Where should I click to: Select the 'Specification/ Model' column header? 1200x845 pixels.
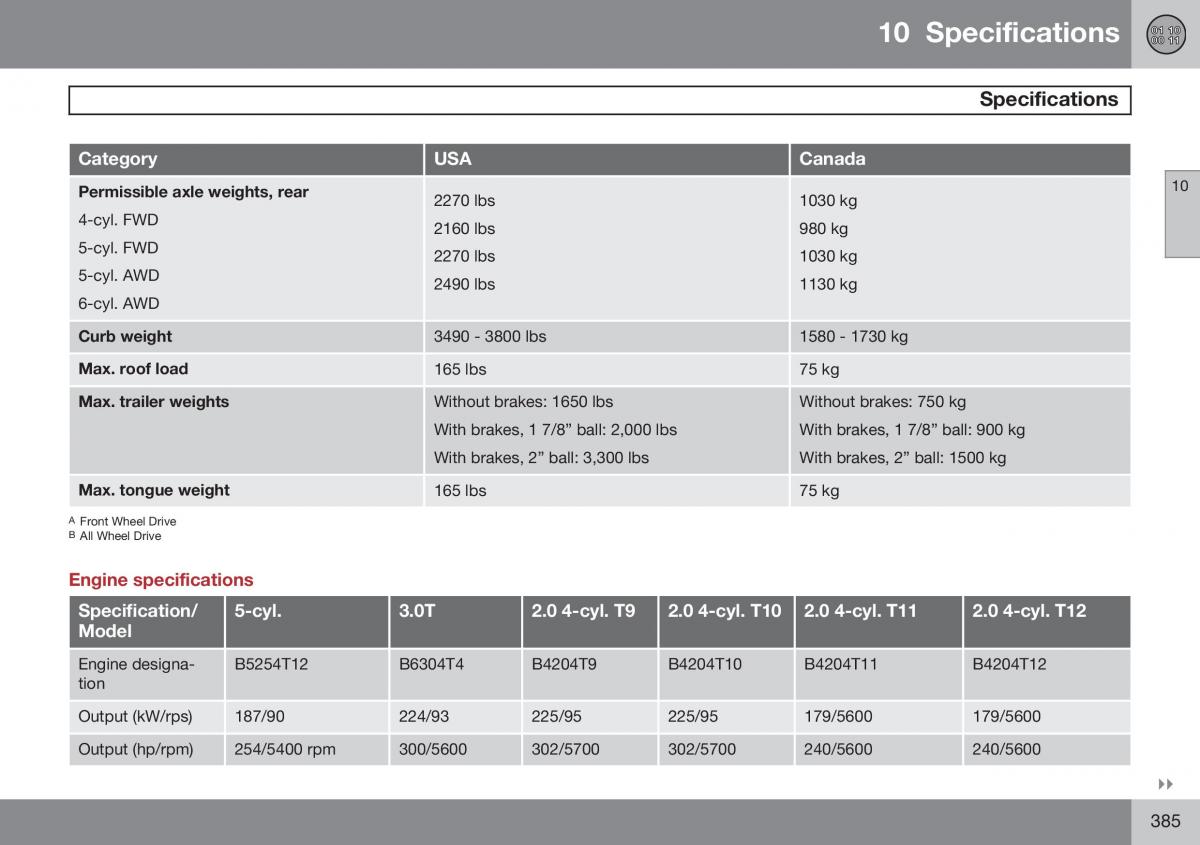click(146, 621)
